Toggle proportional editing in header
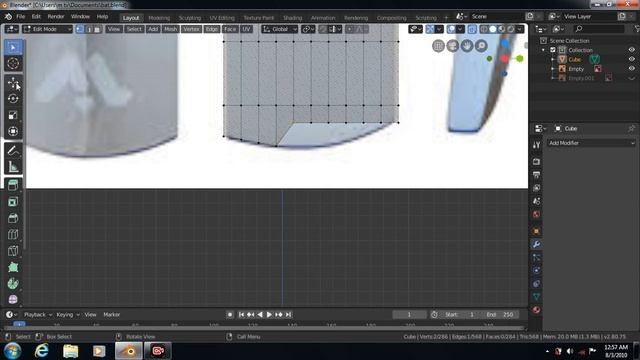The width and height of the screenshot is (640, 360). (350, 29)
